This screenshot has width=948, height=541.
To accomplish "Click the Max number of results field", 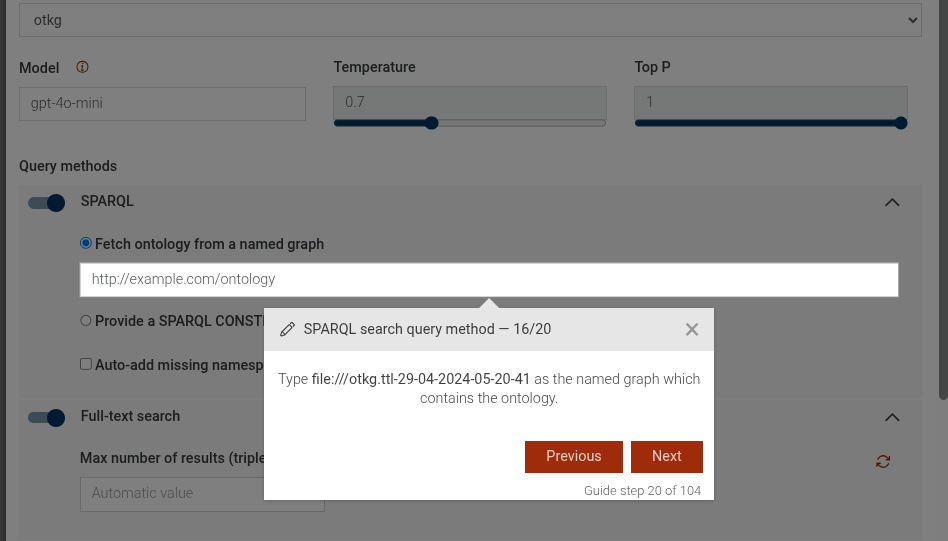I will pos(170,493).
